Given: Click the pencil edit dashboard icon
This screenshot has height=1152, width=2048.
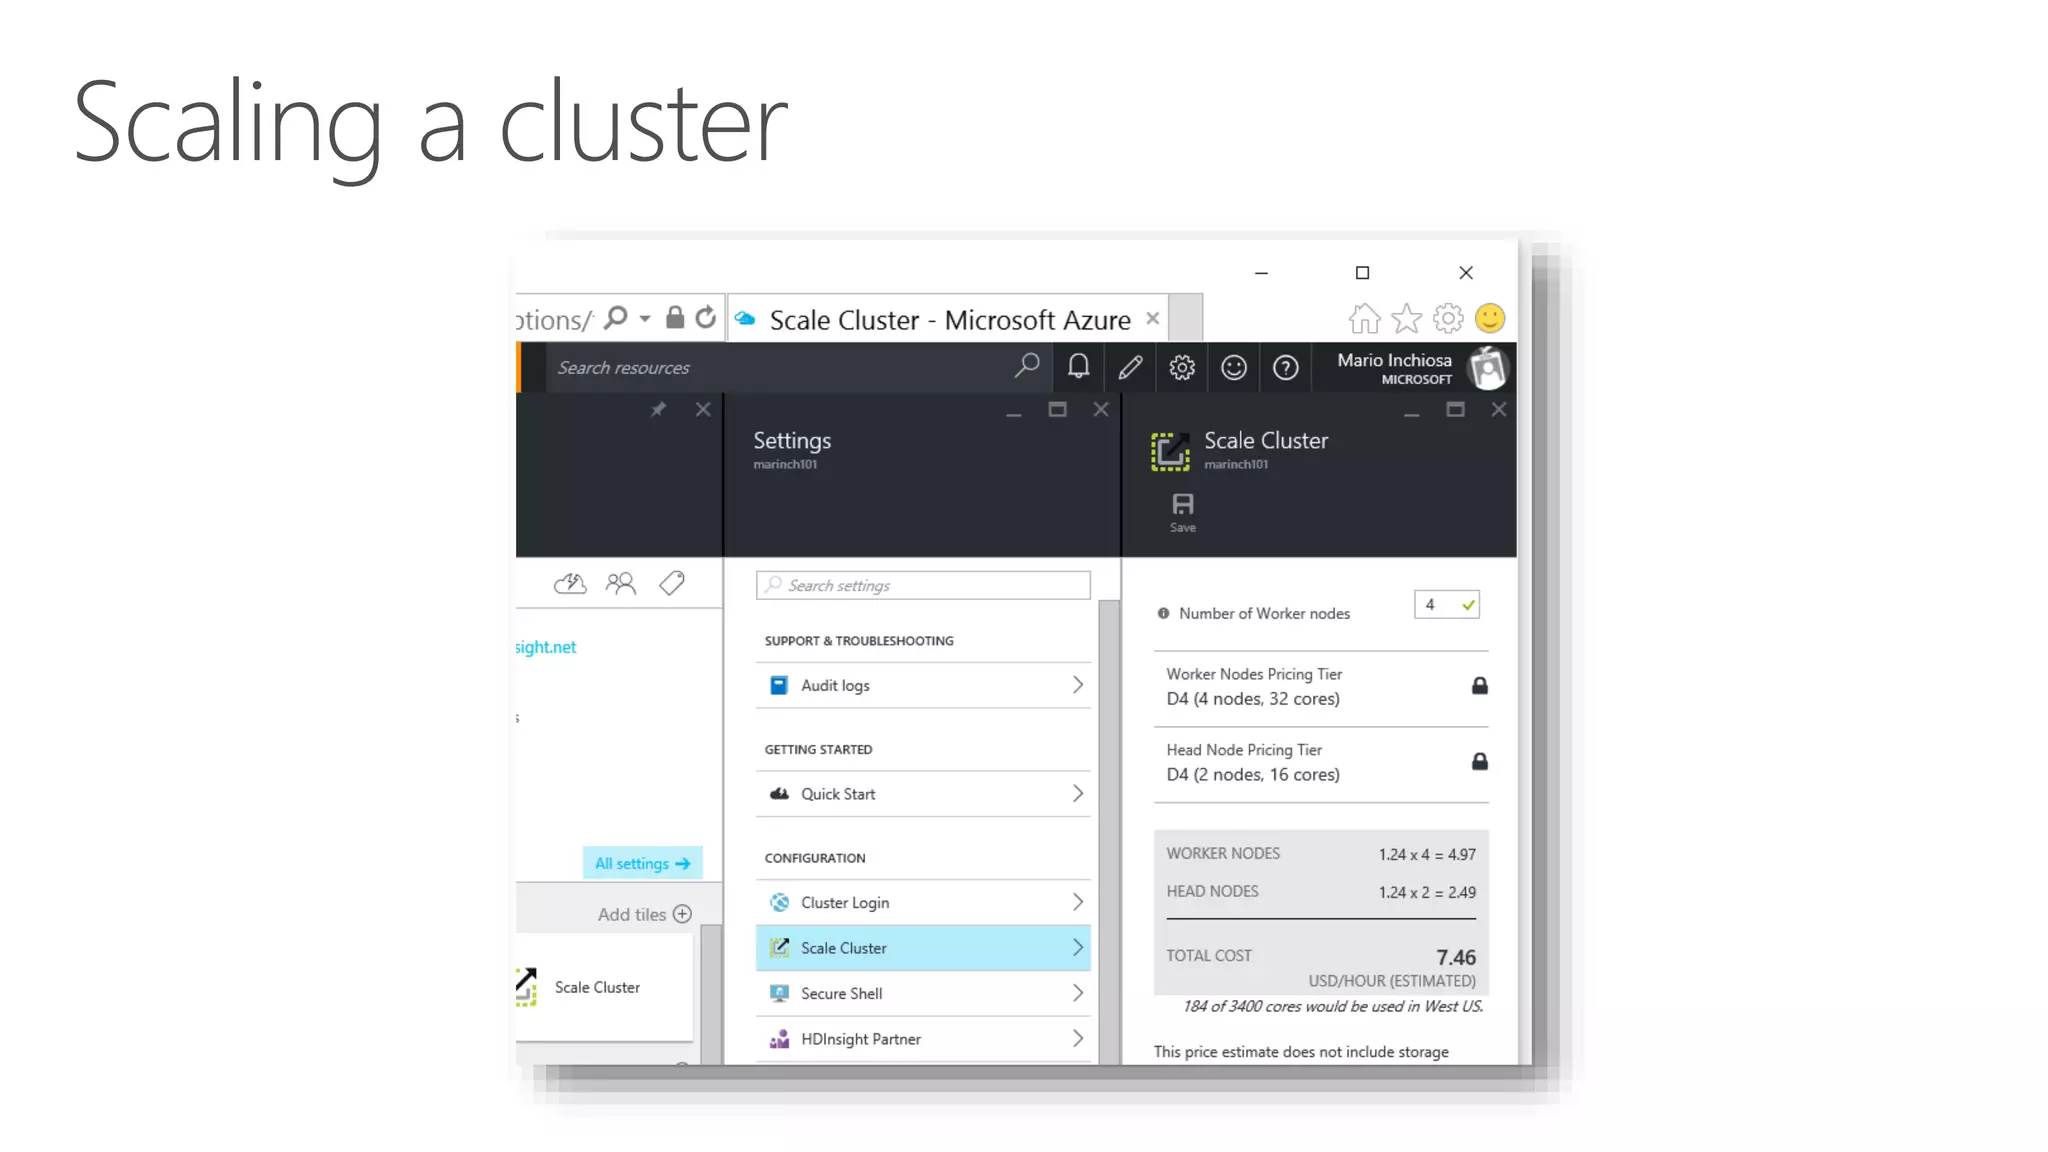Looking at the screenshot, I should click(1130, 367).
